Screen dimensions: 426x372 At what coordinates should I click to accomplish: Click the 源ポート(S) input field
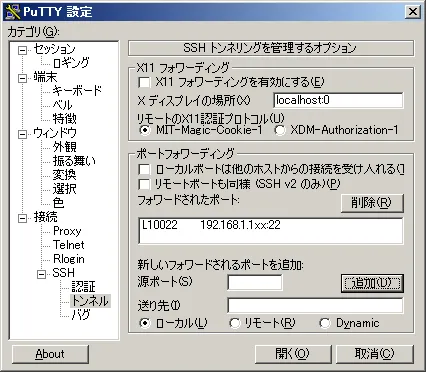pos(255,283)
